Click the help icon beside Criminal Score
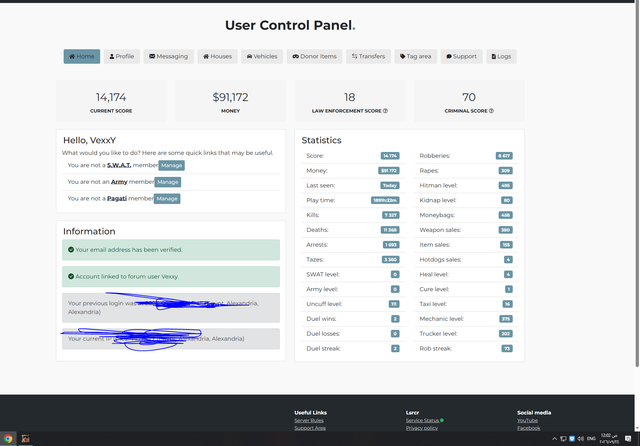The width and height of the screenshot is (640, 446). tap(491, 111)
